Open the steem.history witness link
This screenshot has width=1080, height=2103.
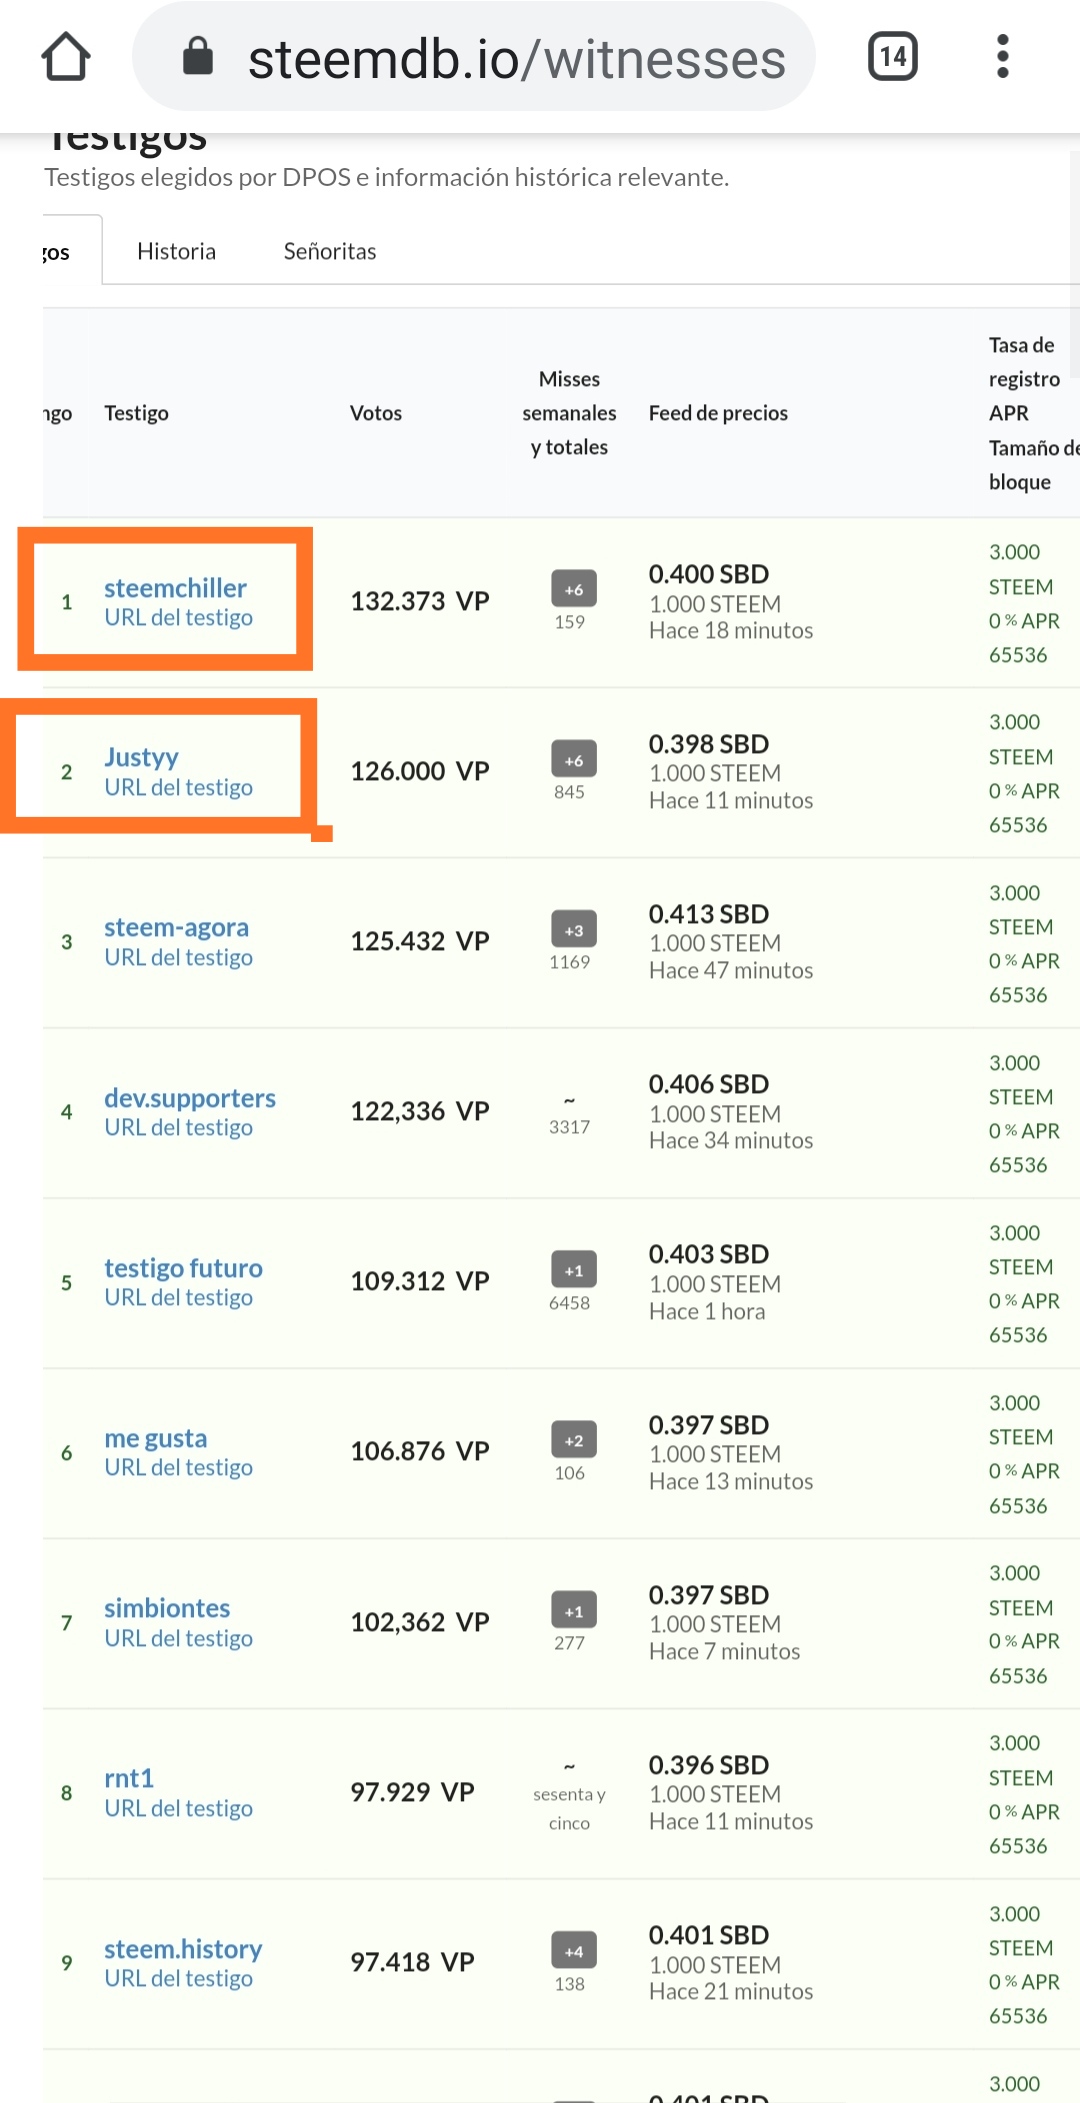coord(183,1949)
